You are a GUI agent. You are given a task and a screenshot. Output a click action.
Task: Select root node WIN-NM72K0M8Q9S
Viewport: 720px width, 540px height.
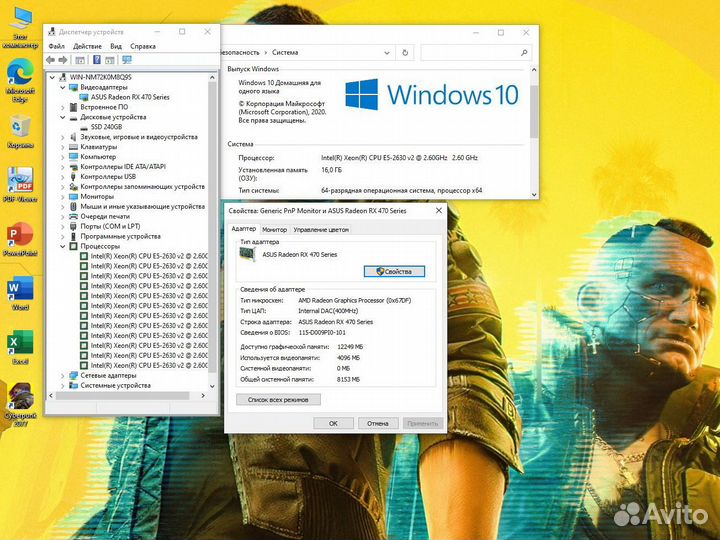(101, 77)
